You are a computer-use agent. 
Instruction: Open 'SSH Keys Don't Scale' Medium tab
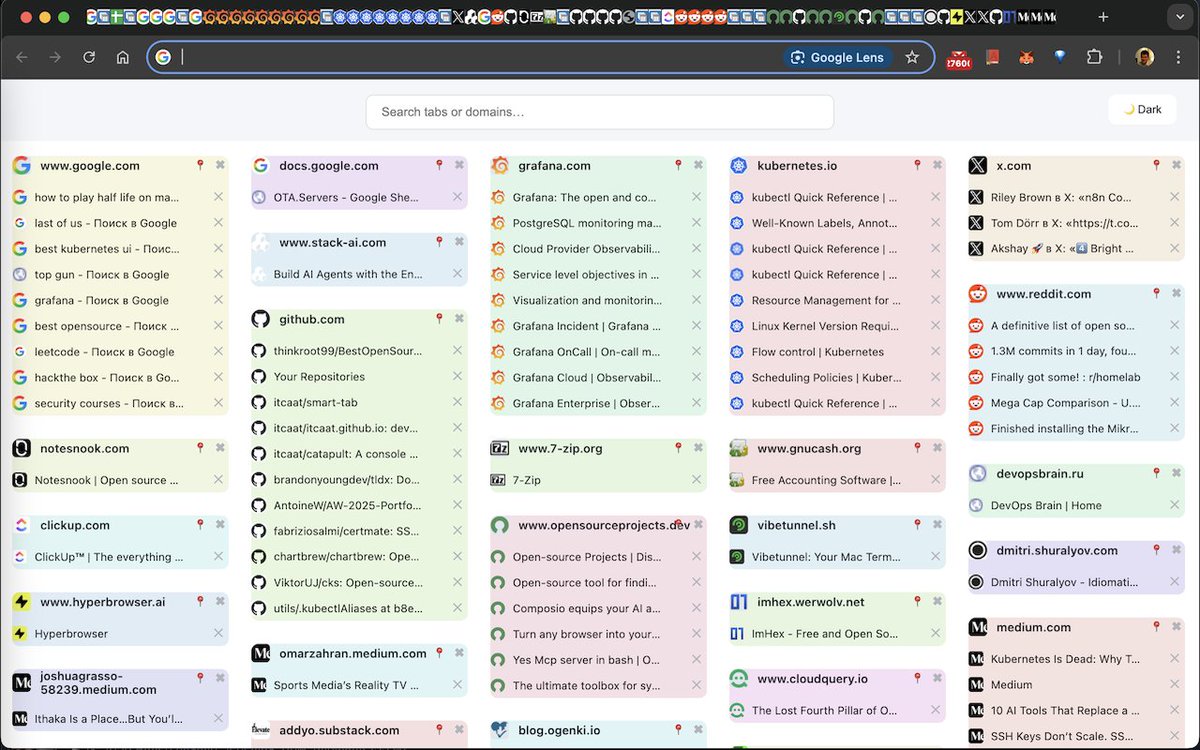coord(1062,736)
